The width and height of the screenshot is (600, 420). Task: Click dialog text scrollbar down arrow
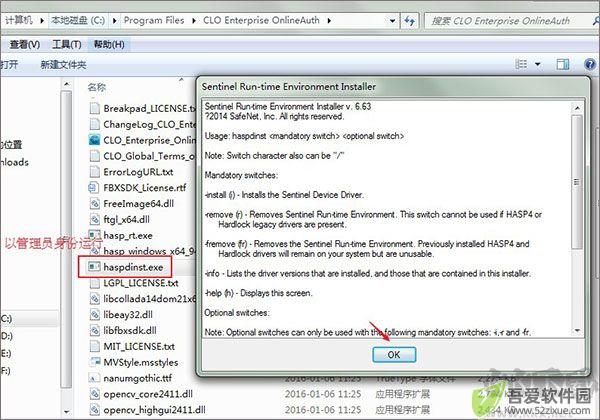coord(577,330)
